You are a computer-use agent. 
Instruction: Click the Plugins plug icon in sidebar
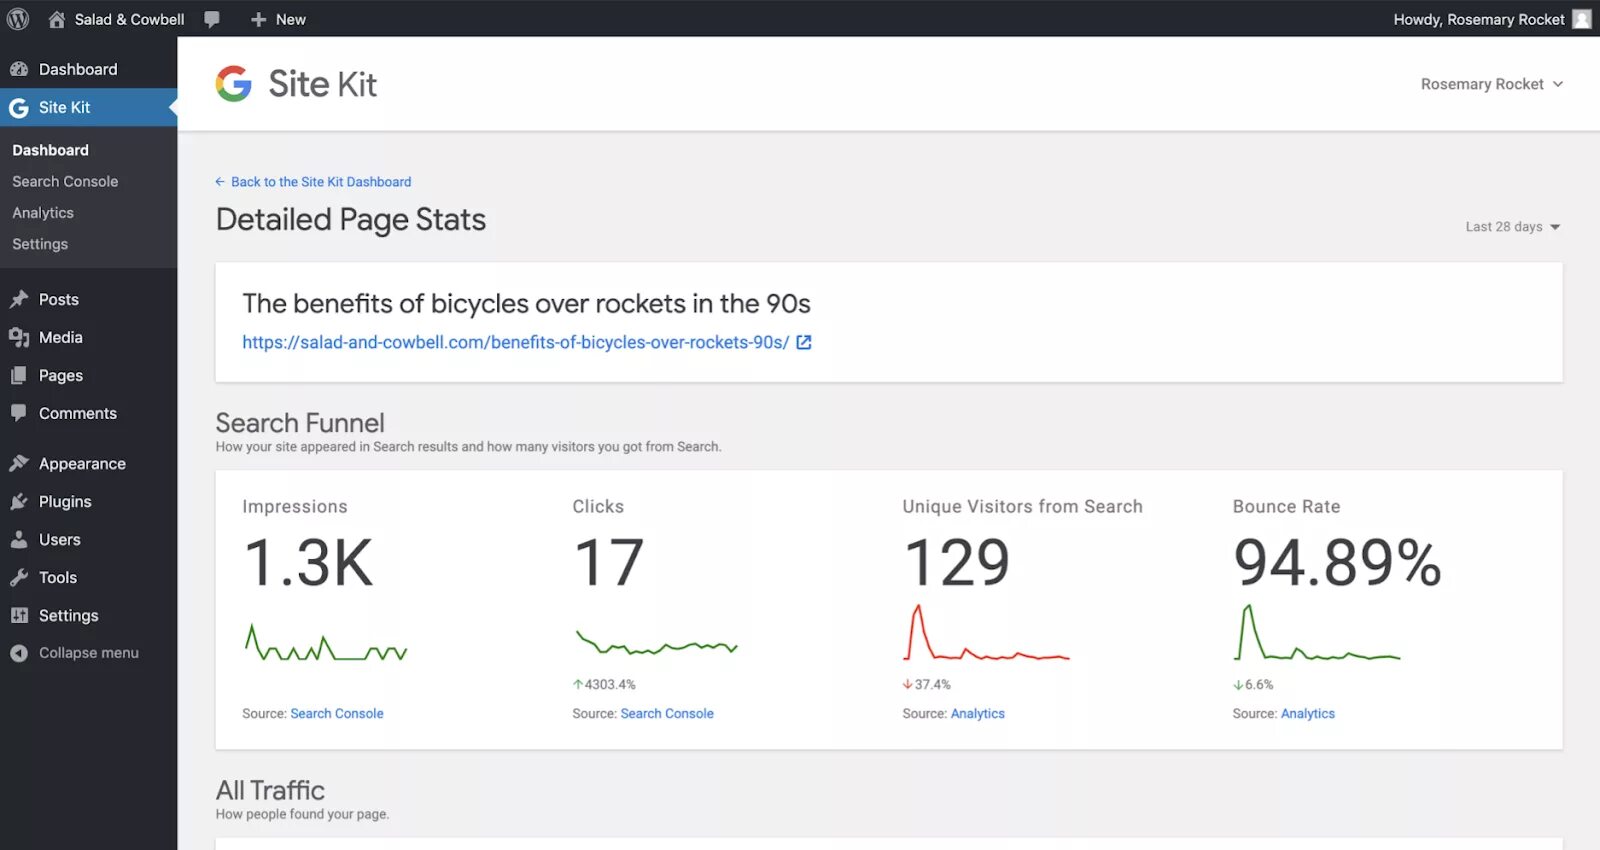(19, 501)
